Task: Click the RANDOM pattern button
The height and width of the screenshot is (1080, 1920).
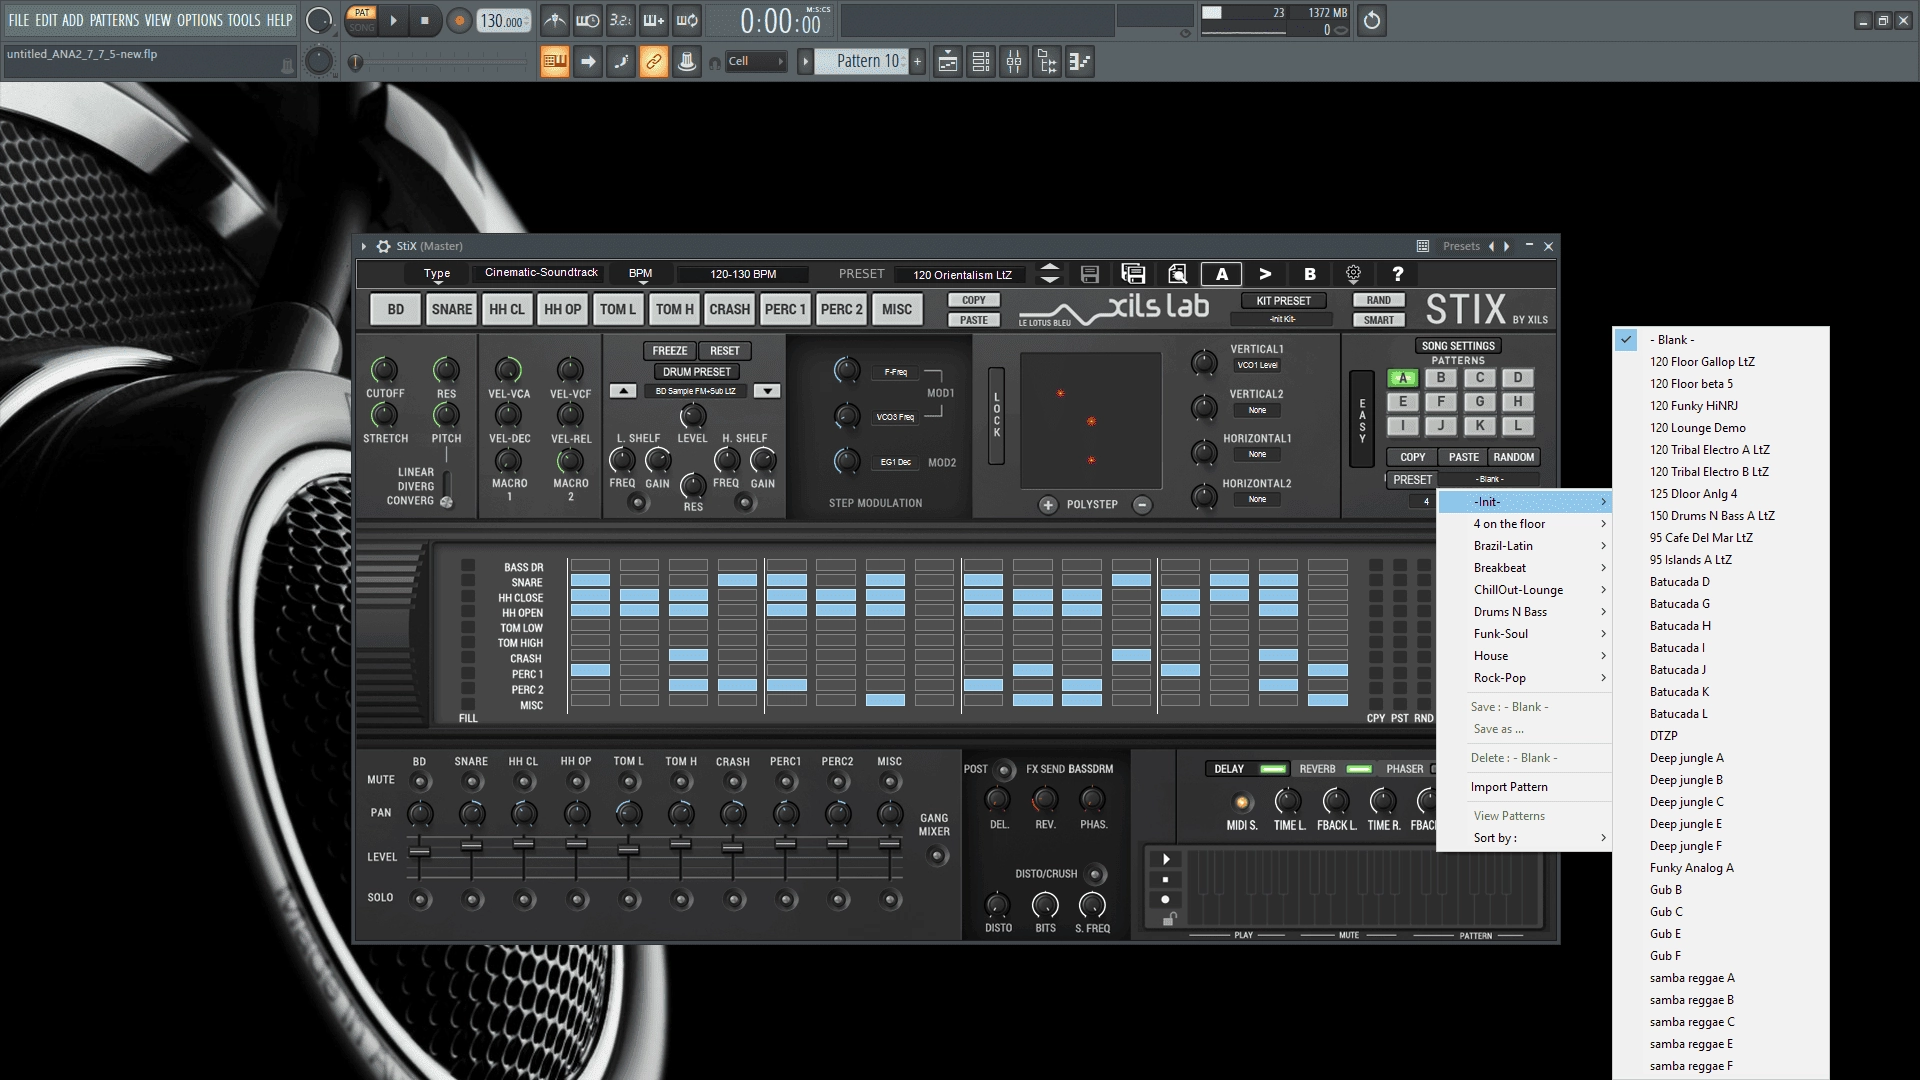Action: [x=1513, y=457]
